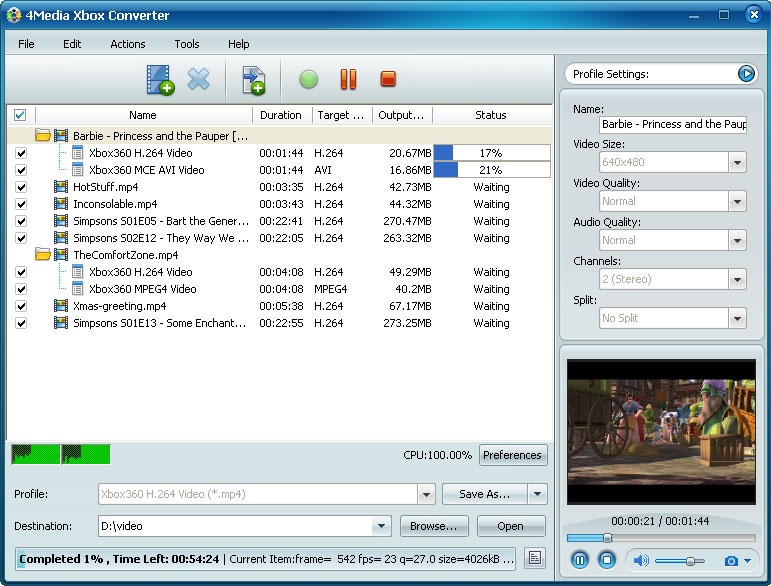Click the film icon of Simpsons S02E12
This screenshot has width=771, height=586.
tap(61, 238)
